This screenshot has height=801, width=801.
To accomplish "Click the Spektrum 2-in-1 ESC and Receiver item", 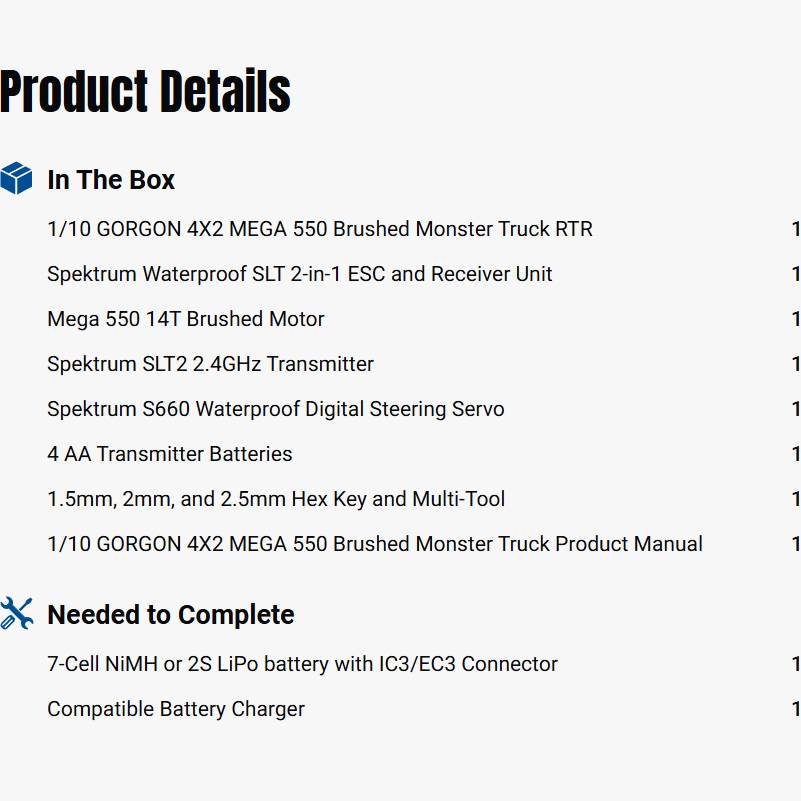I will point(300,274).
